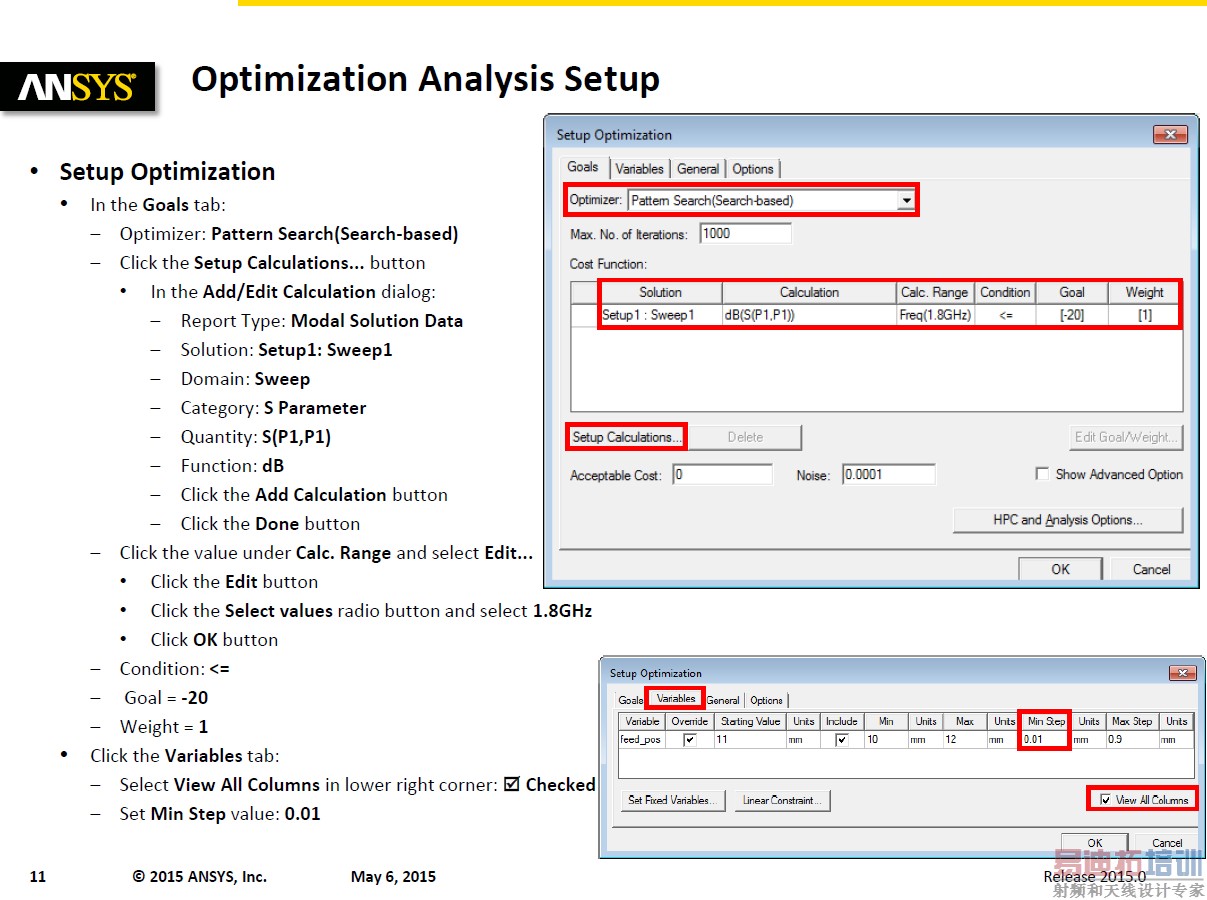Click the Goal column header
The height and width of the screenshot is (900, 1207).
[1072, 293]
